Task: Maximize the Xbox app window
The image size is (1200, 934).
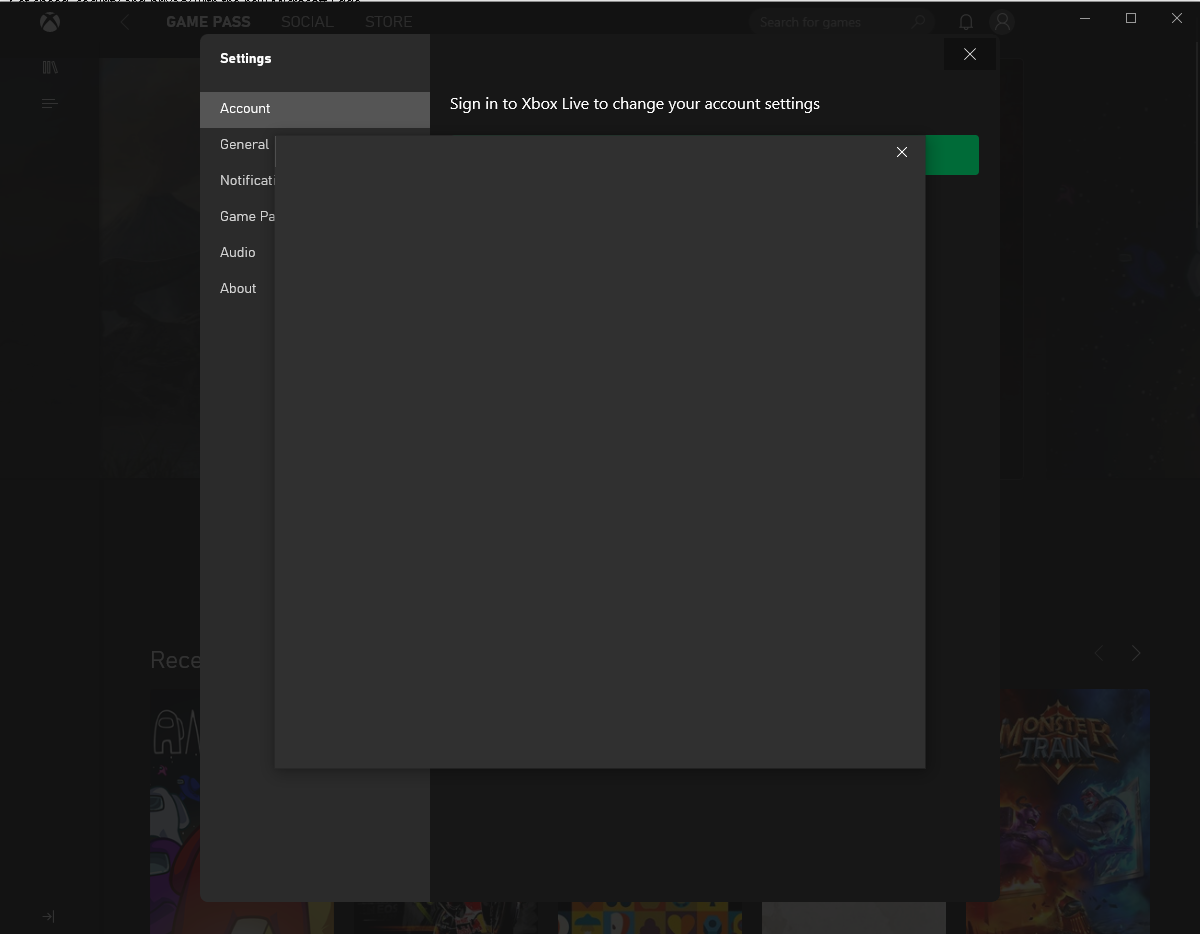Action: 1131,18
